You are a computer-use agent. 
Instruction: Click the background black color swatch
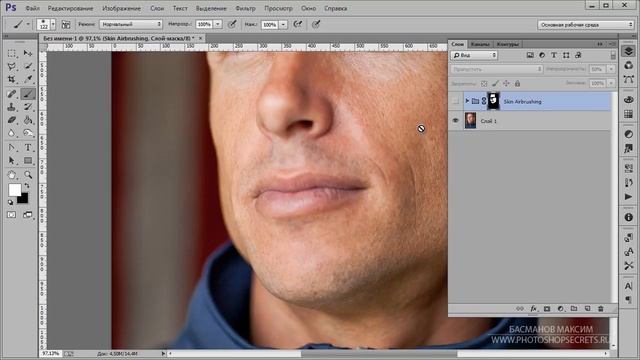click(x=23, y=199)
